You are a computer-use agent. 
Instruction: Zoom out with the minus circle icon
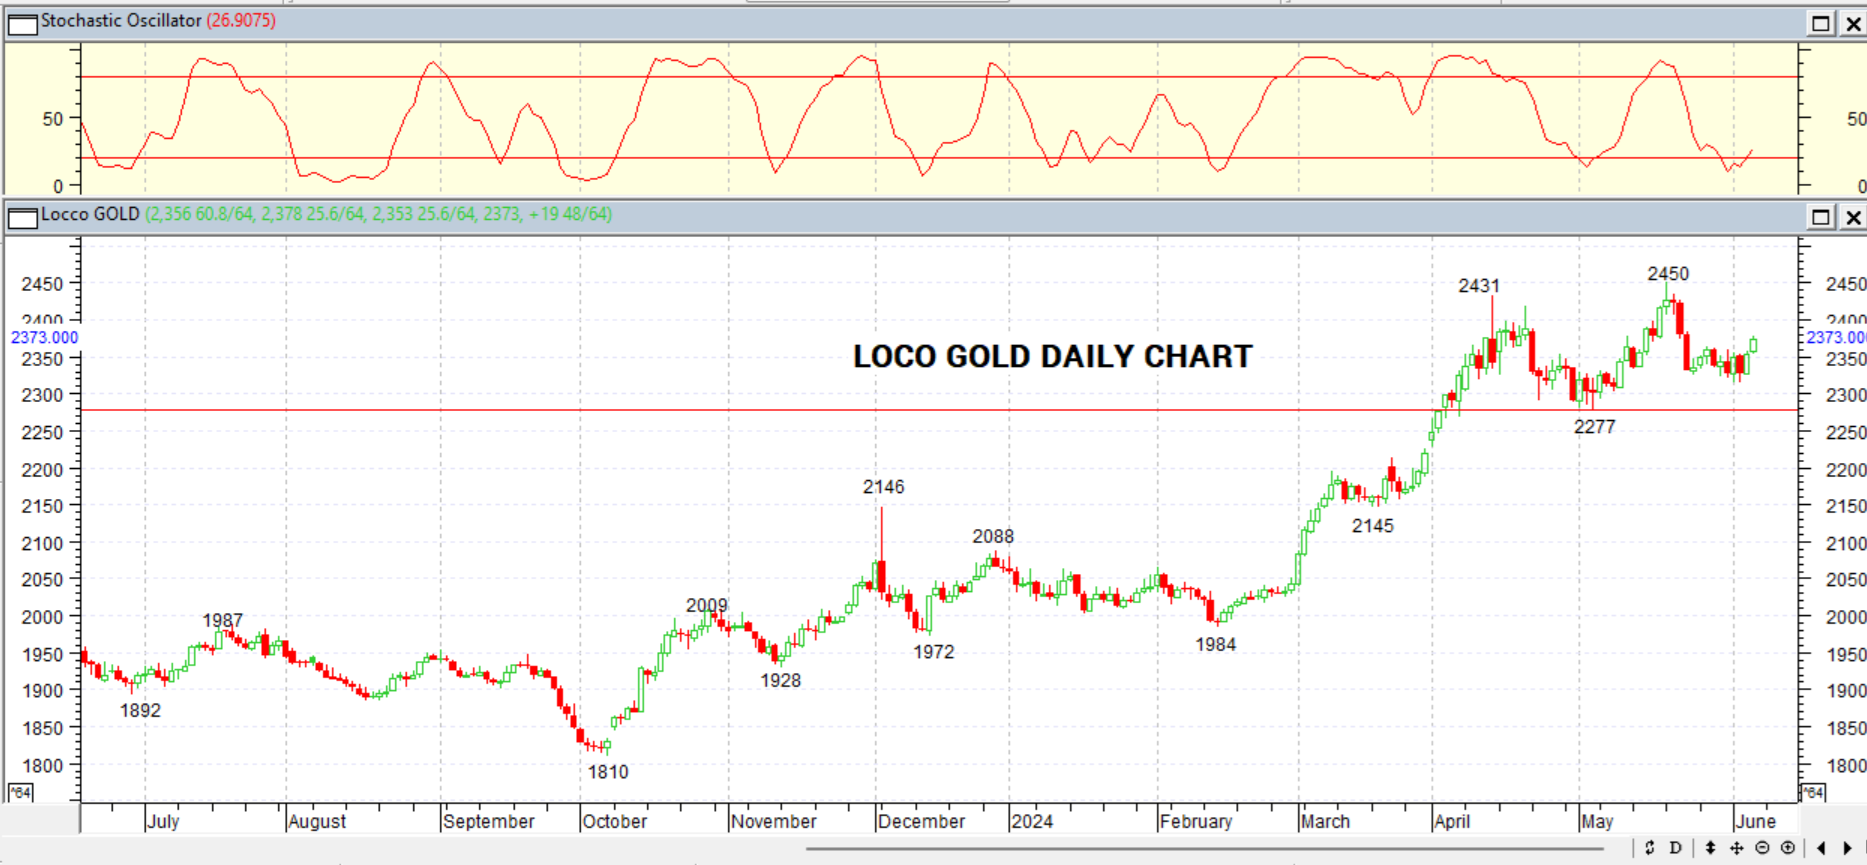pos(1762,848)
